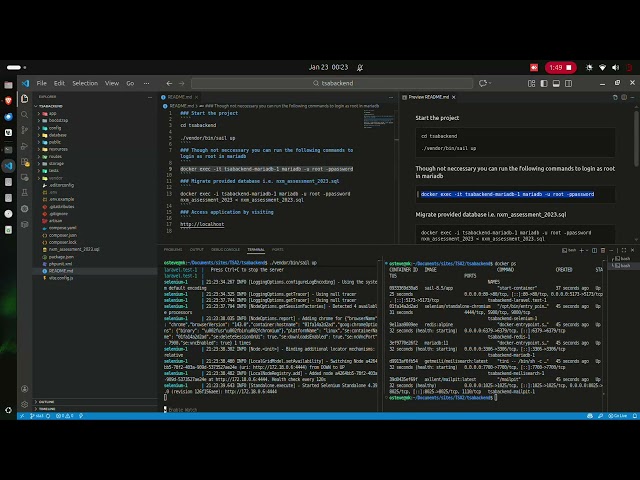This screenshot has height=480, width=640.
Task: Open the Run and Debug view
Action: pos(24,146)
